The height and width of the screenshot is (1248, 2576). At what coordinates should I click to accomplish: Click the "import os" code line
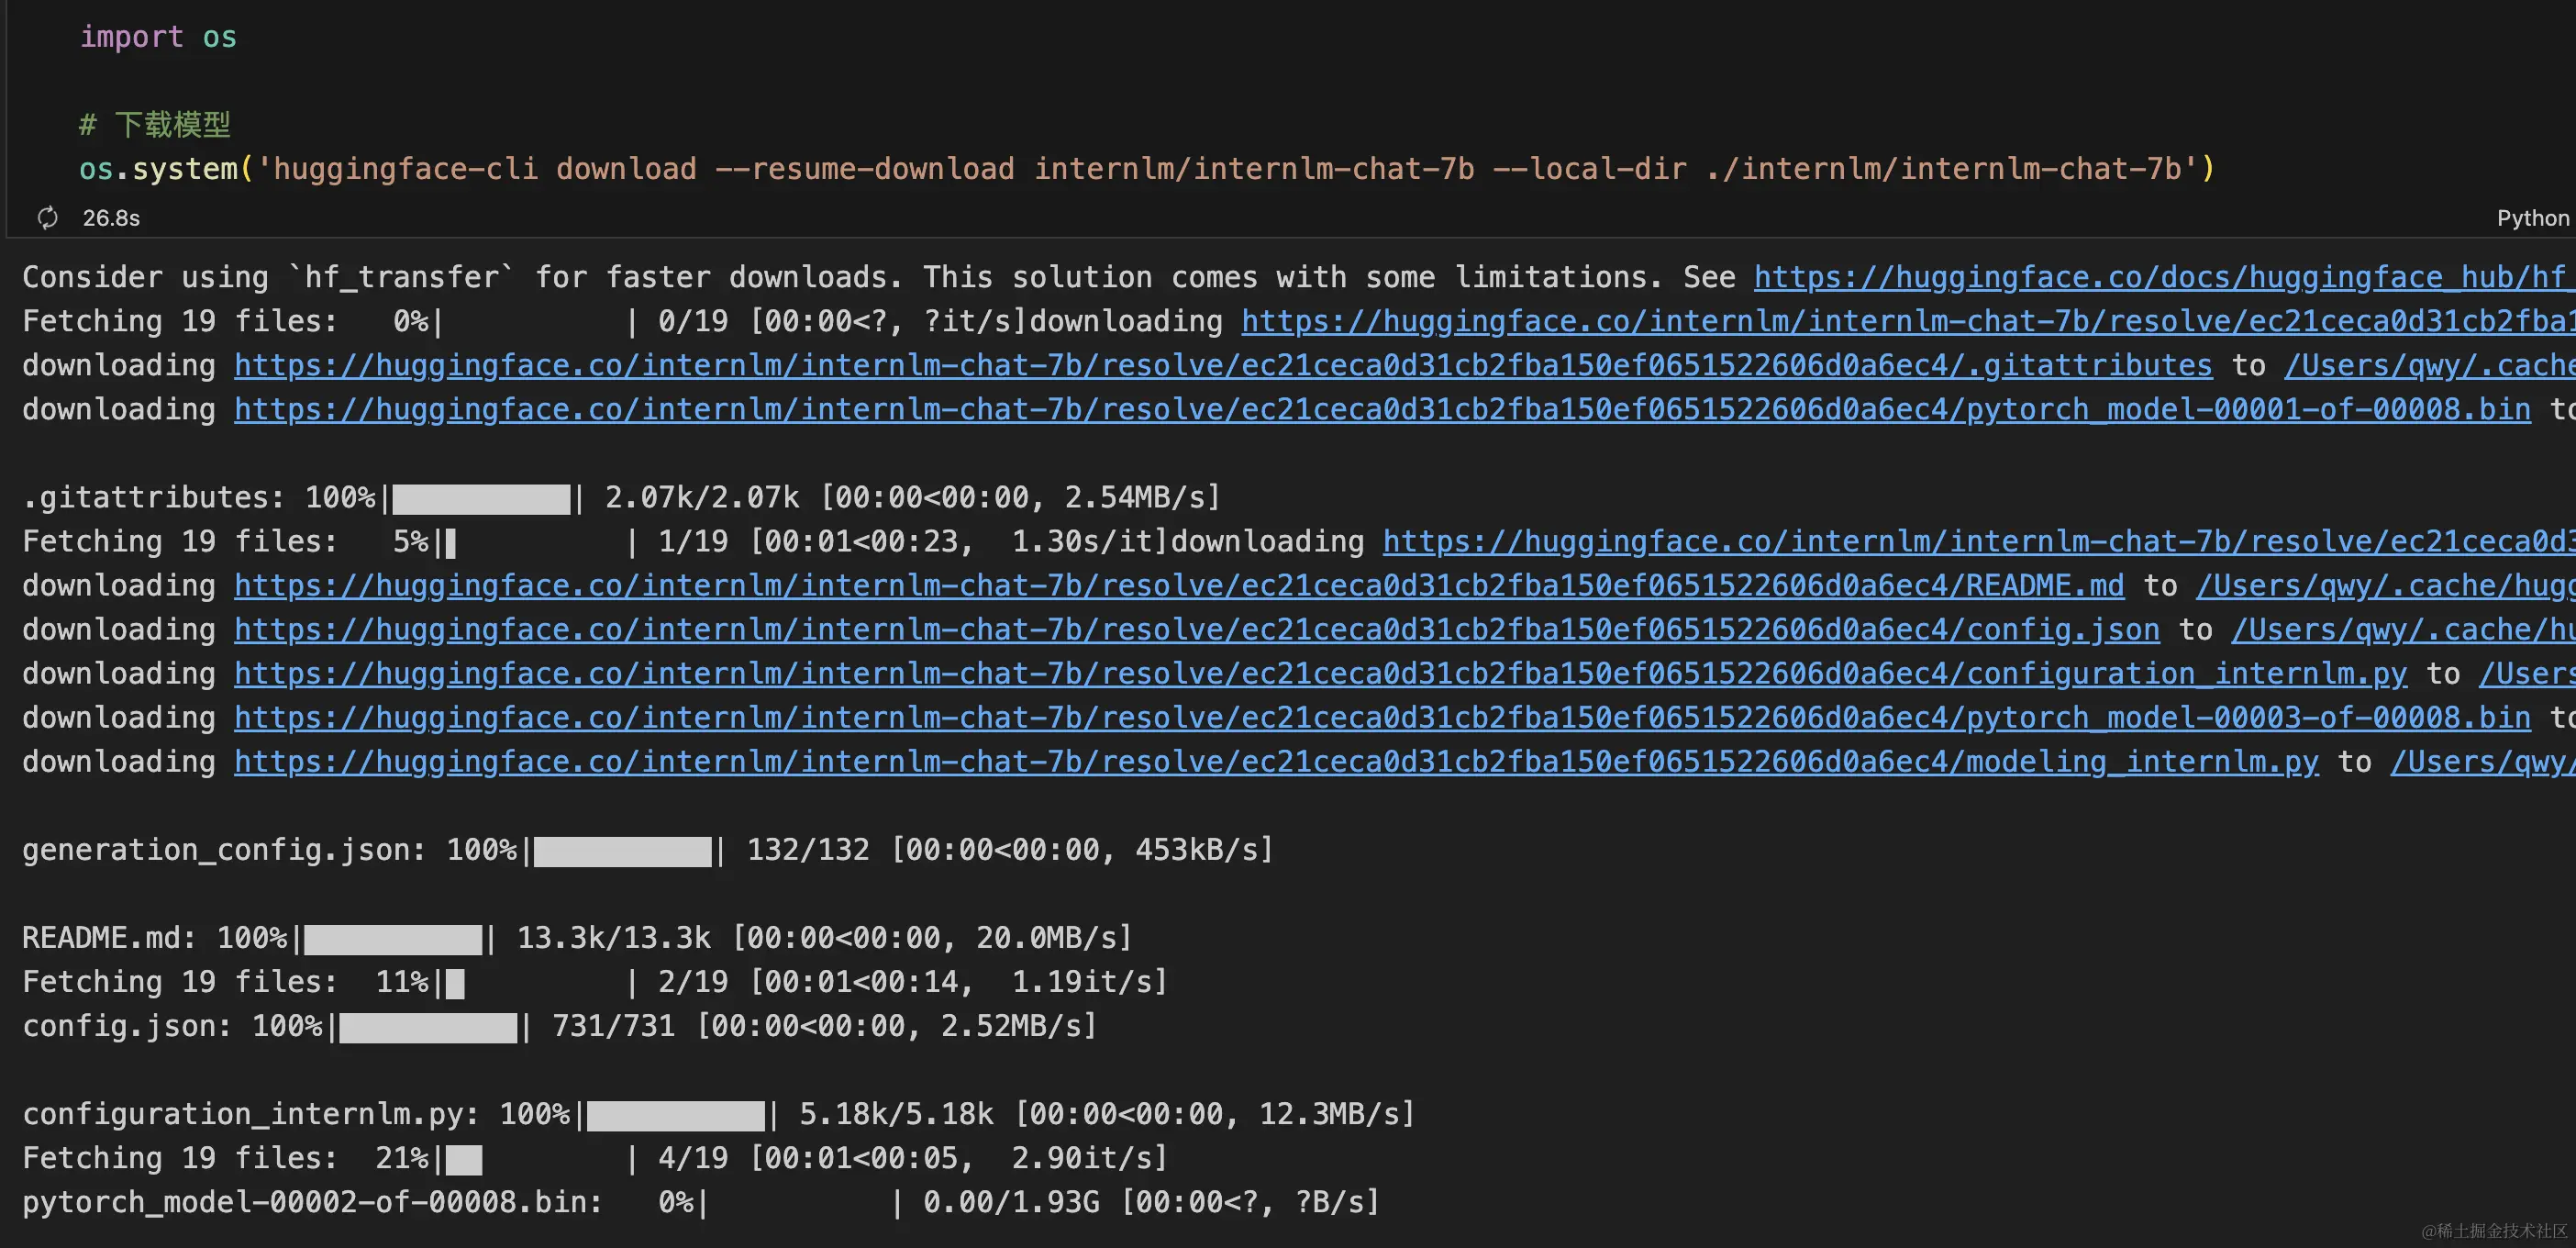tap(158, 37)
